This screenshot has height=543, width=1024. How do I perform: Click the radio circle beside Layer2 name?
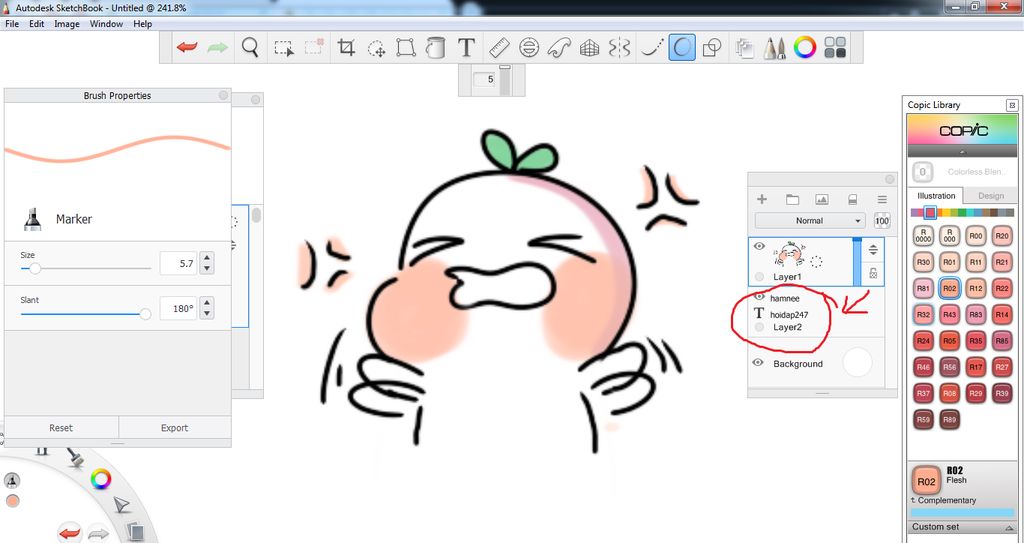(x=759, y=327)
